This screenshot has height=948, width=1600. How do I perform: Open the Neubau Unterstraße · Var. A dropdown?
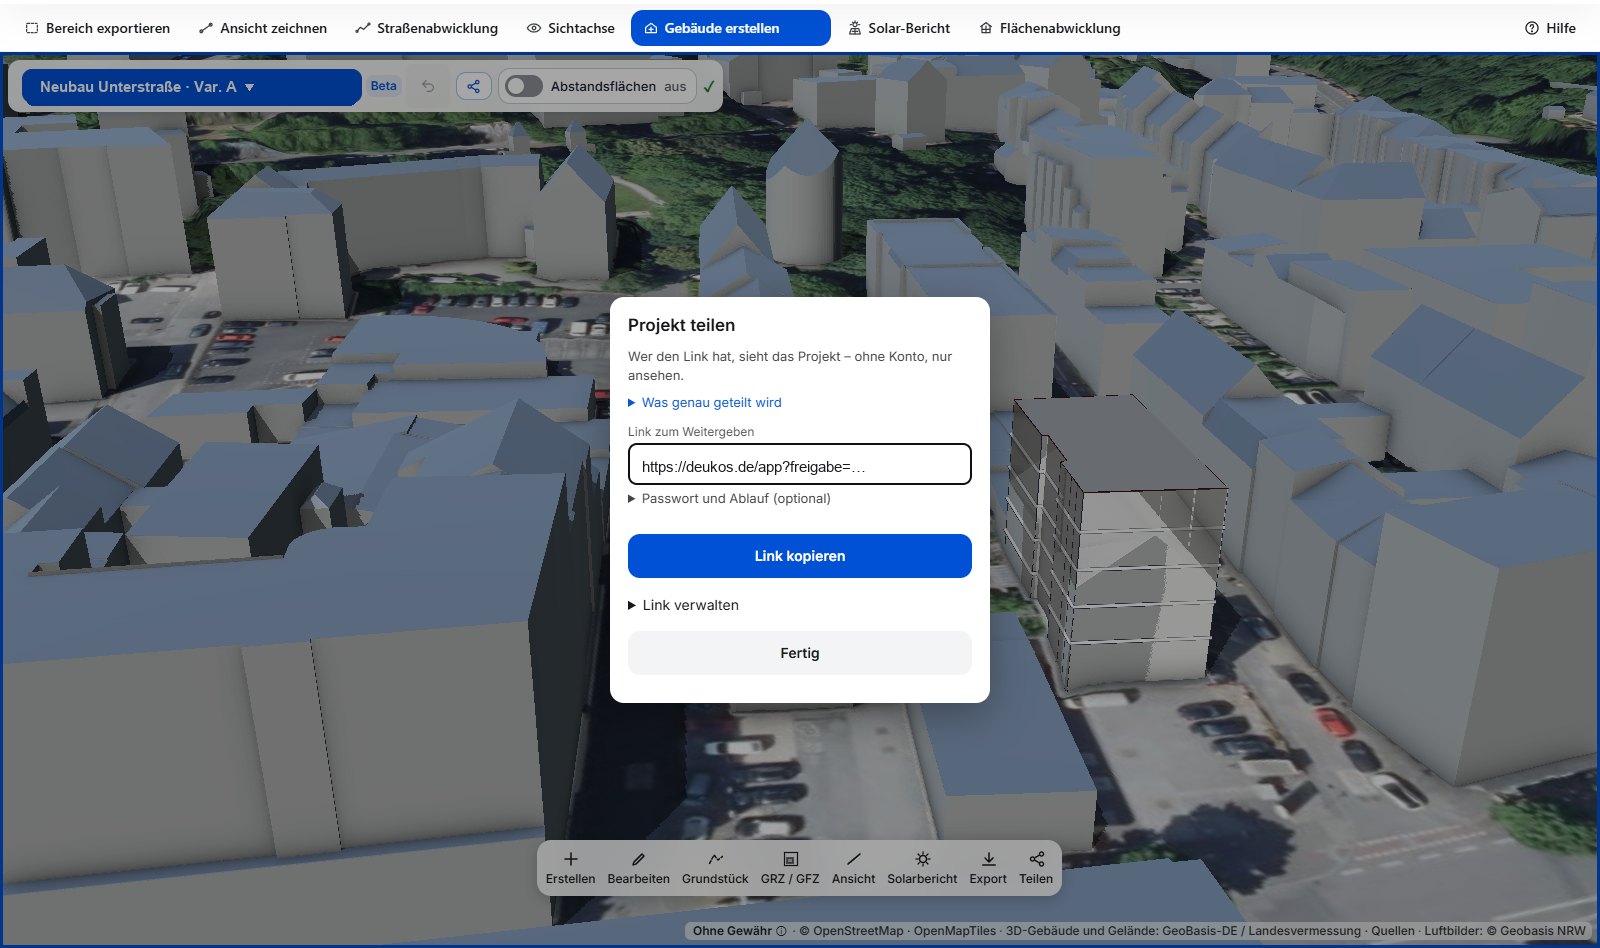pos(192,87)
